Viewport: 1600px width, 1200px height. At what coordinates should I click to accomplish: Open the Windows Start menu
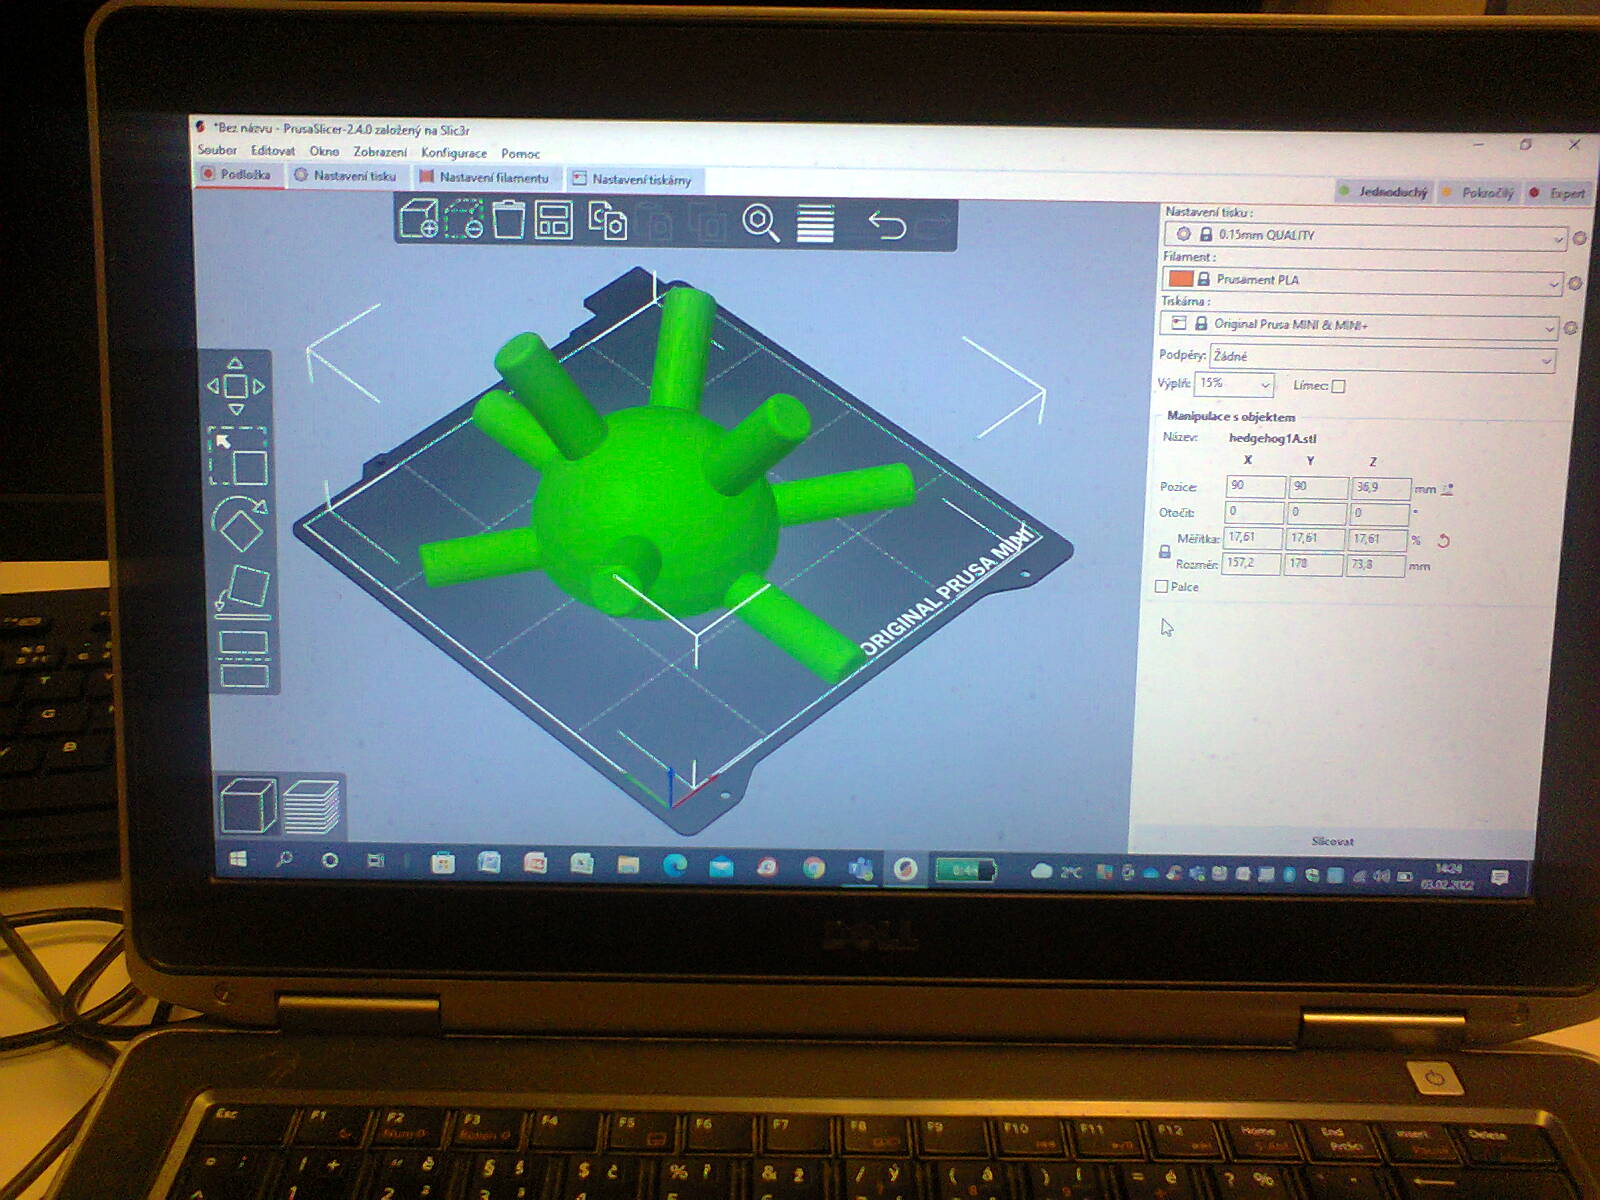(x=238, y=859)
